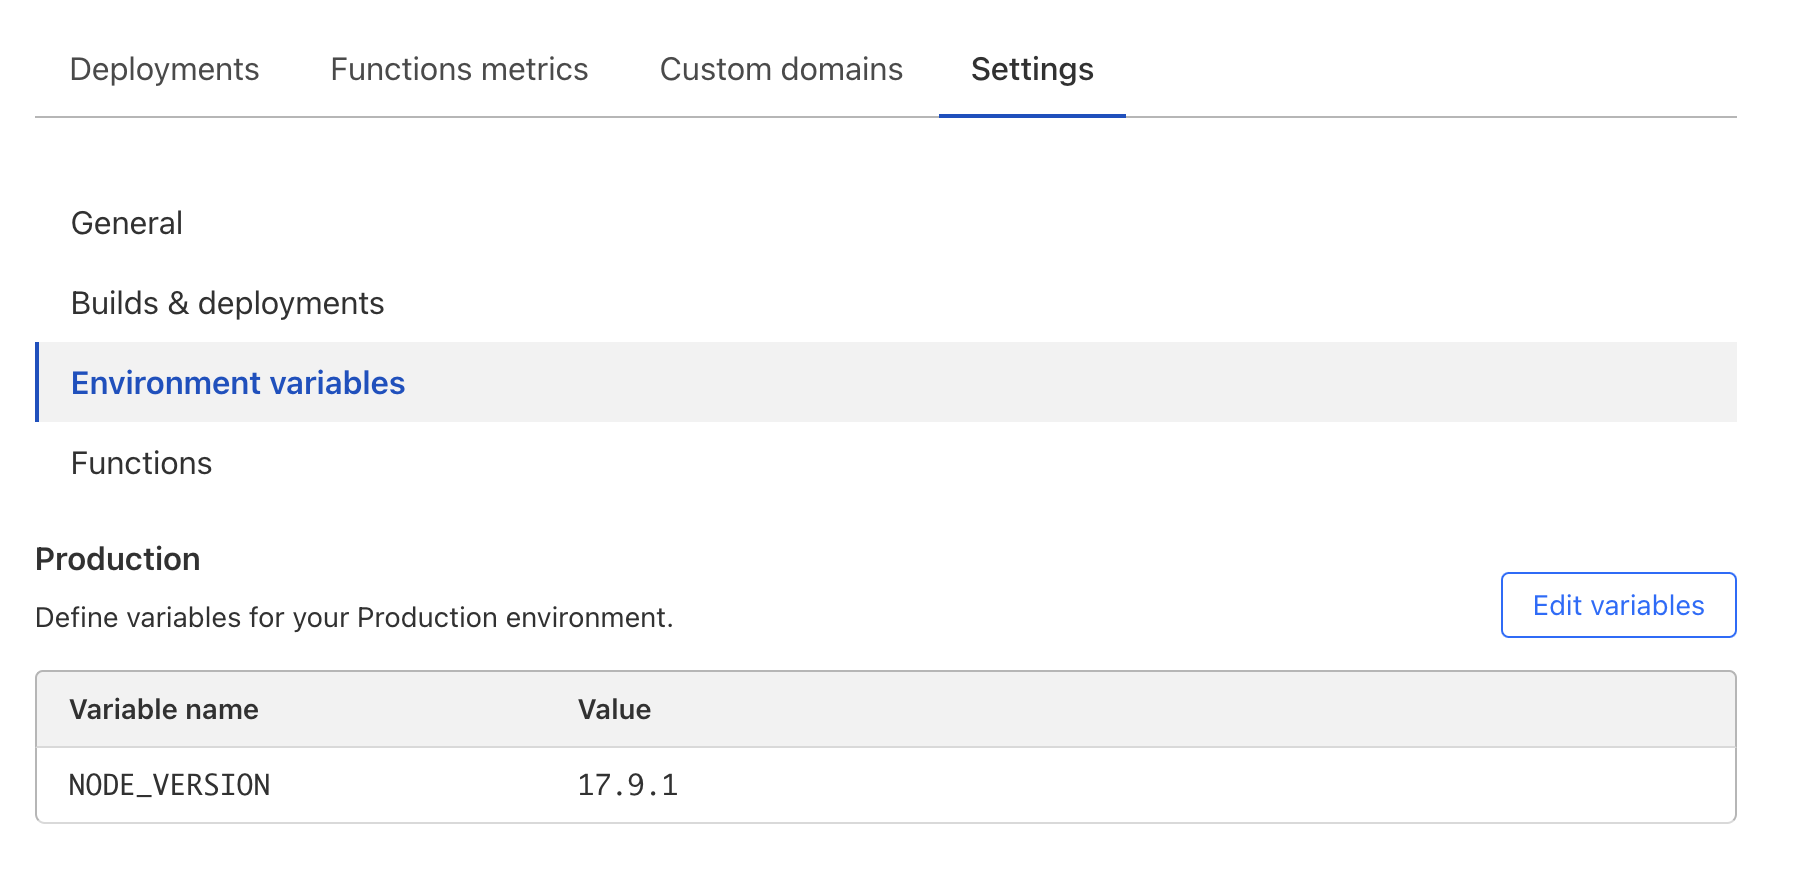The width and height of the screenshot is (1796, 872).
Task: Click the Variable name column header
Action: [x=164, y=710]
